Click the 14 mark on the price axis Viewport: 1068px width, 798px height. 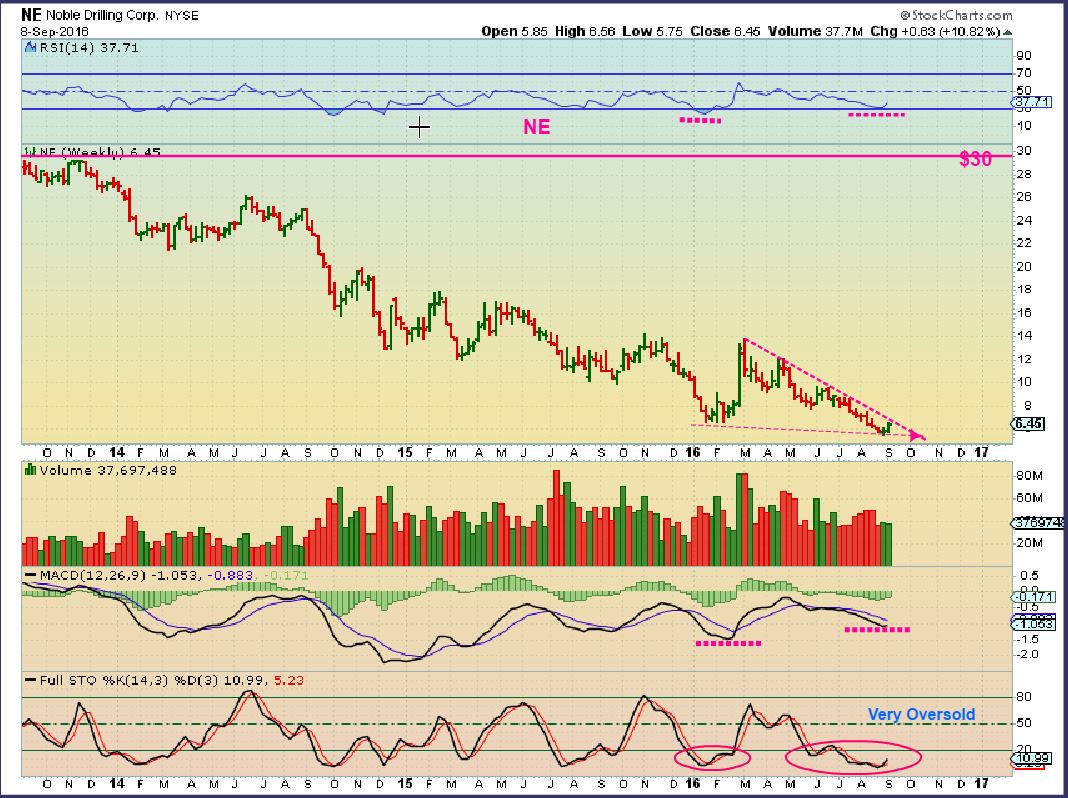[1023, 336]
